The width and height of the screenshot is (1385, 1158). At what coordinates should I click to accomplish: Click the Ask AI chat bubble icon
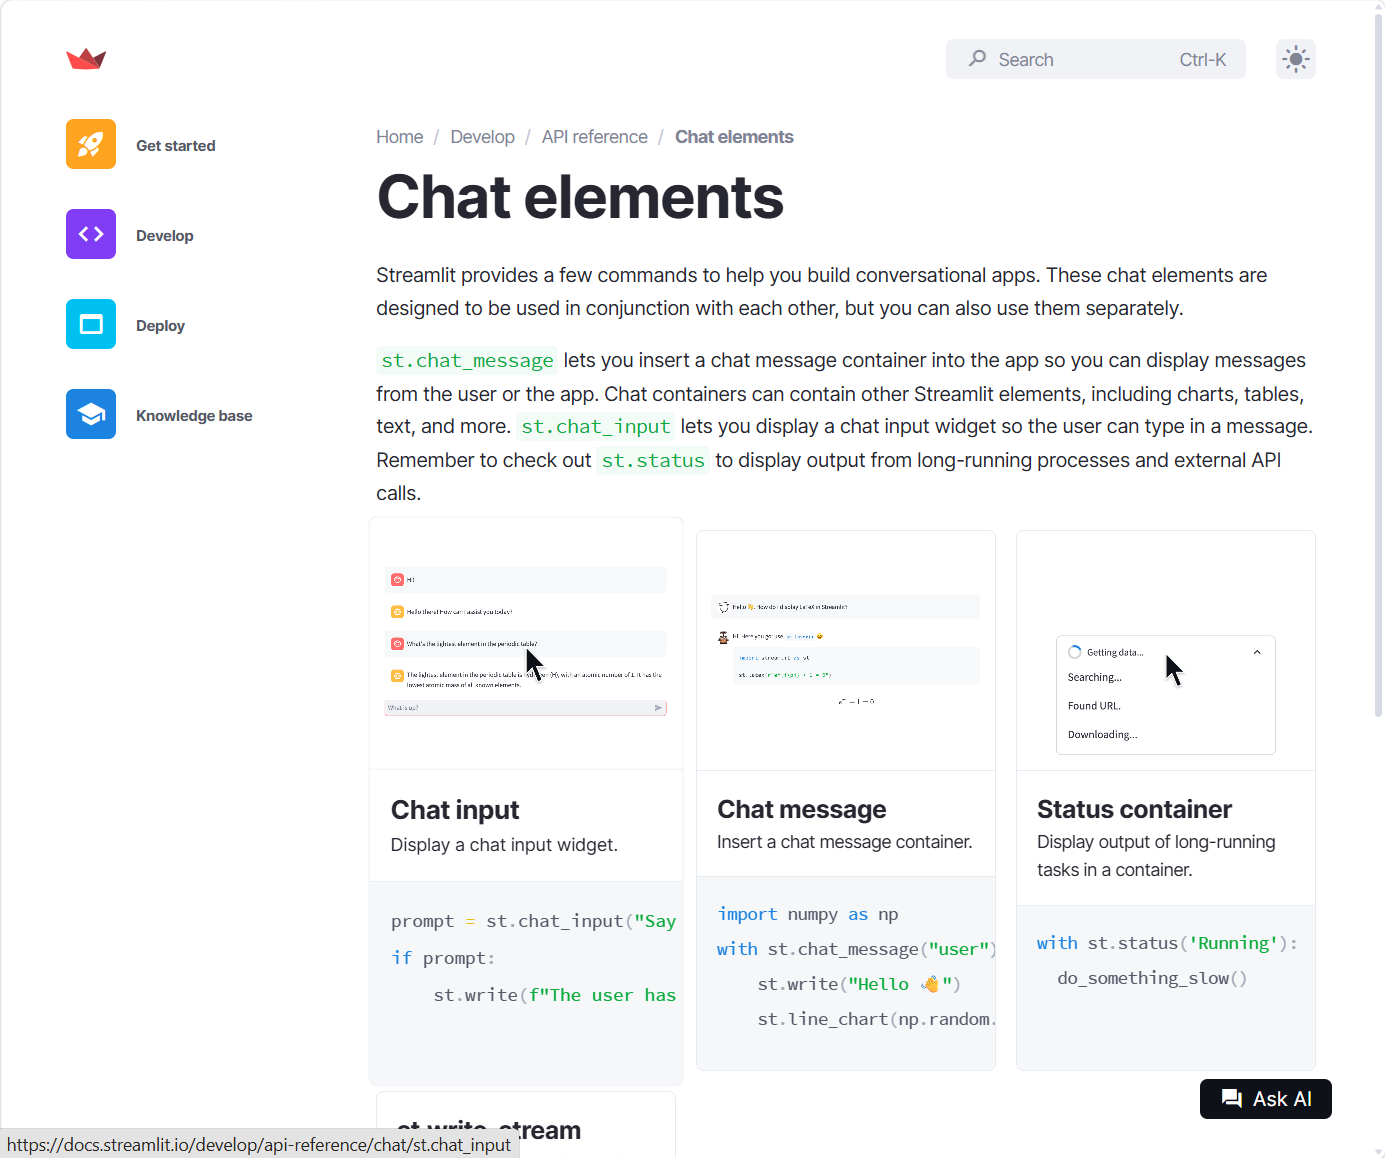tap(1232, 1099)
